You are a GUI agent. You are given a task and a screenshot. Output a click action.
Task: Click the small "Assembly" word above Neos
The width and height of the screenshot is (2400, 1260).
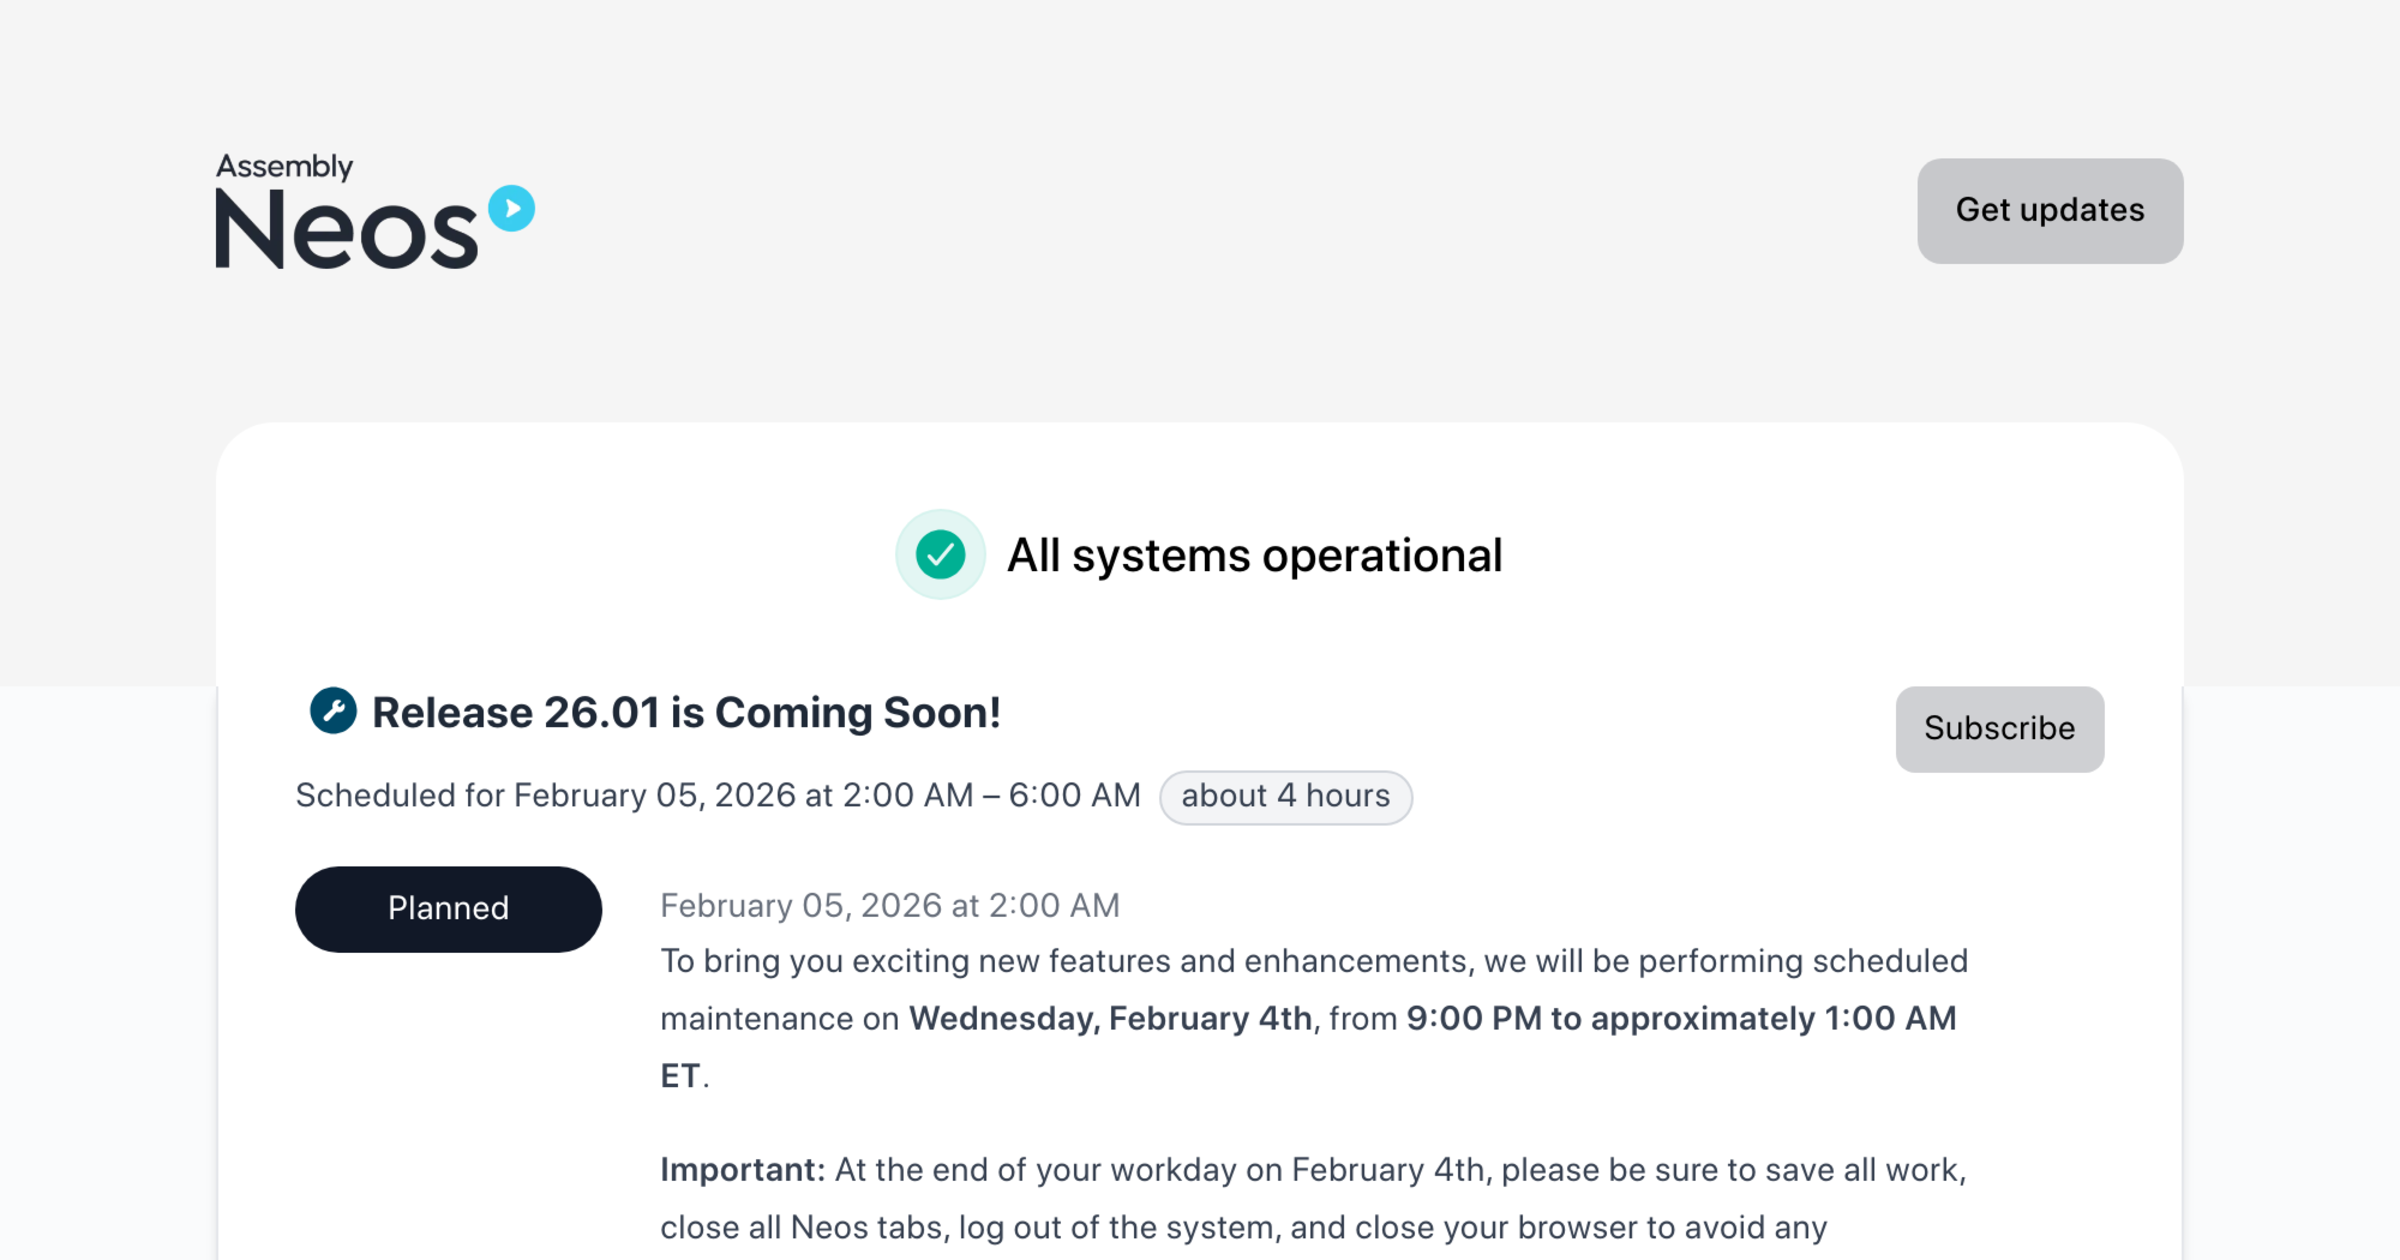click(285, 165)
